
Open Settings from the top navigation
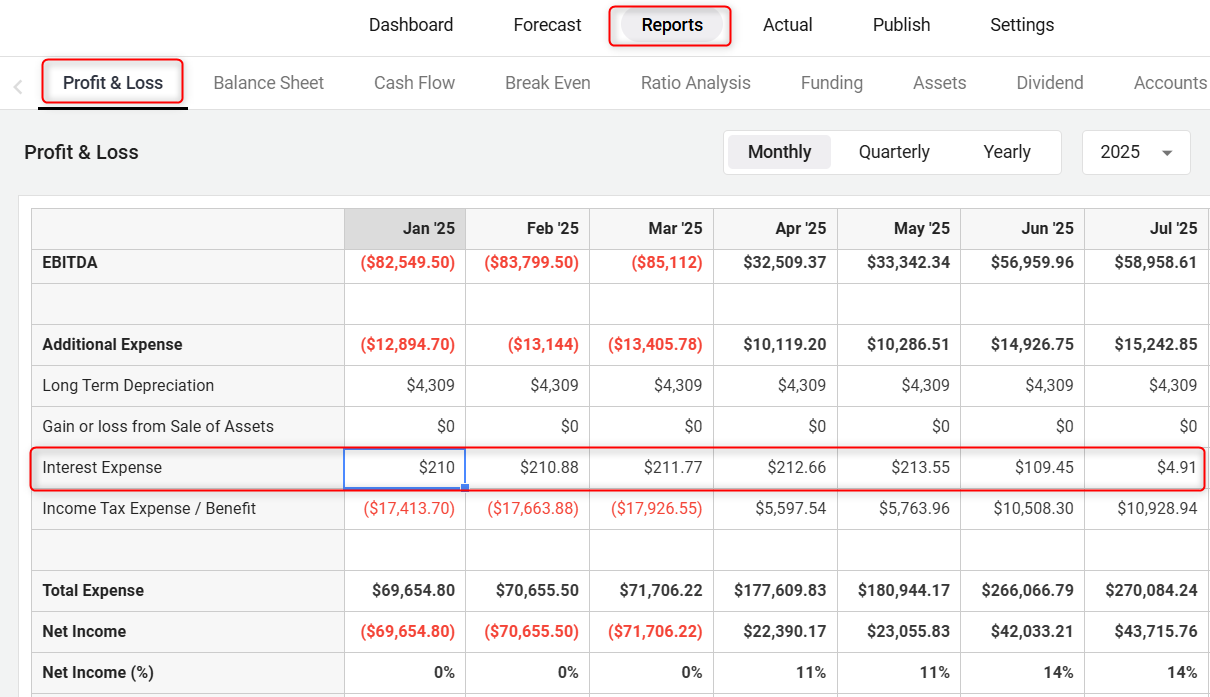1021,25
